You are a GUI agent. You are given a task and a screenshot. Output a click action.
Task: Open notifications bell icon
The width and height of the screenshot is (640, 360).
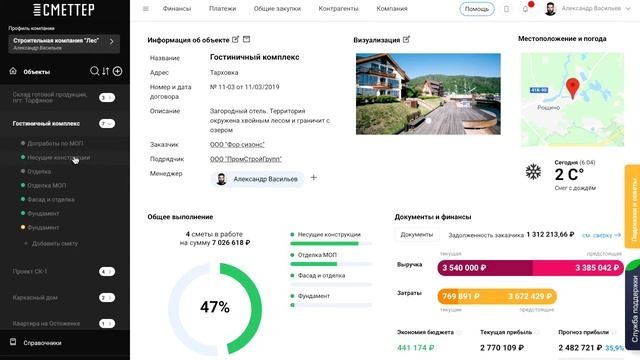[x=525, y=9]
